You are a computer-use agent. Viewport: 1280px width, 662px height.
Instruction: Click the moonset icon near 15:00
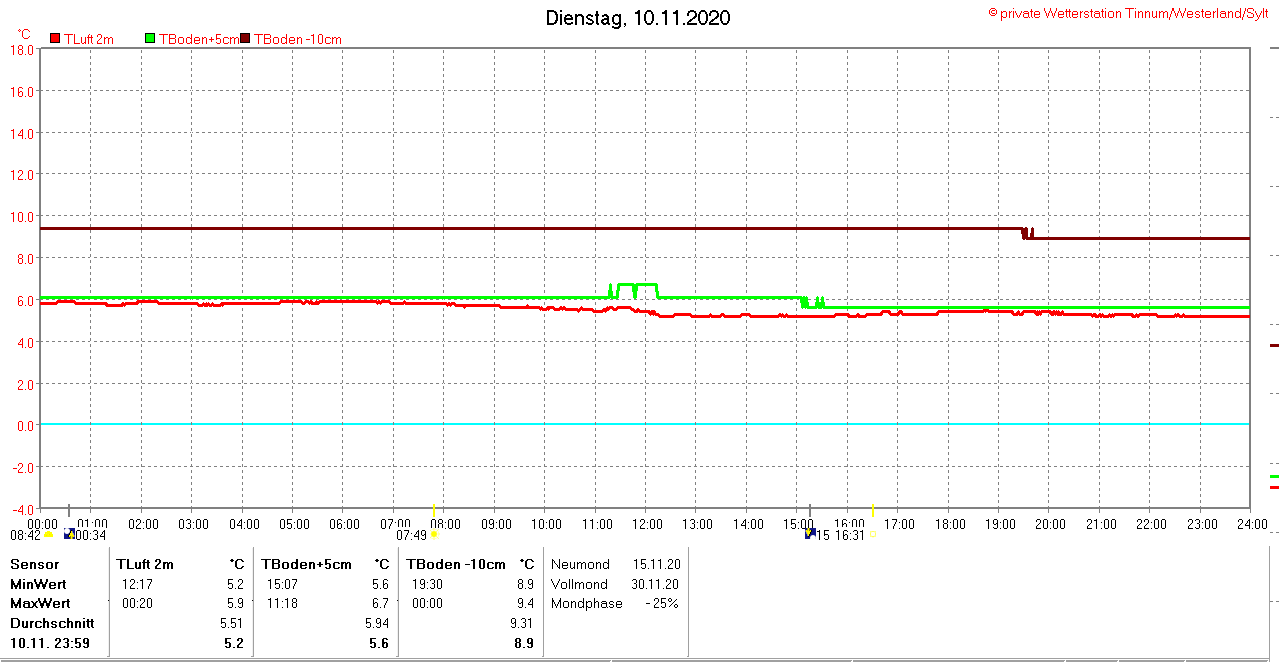(x=810, y=534)
